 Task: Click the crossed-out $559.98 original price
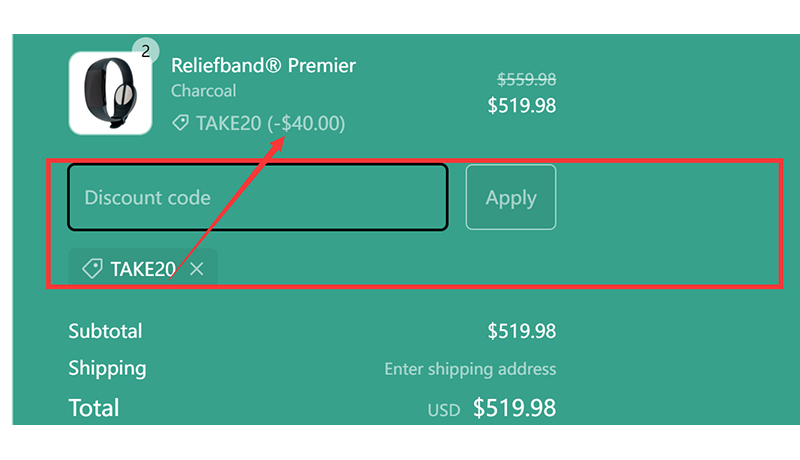(526, 80)
